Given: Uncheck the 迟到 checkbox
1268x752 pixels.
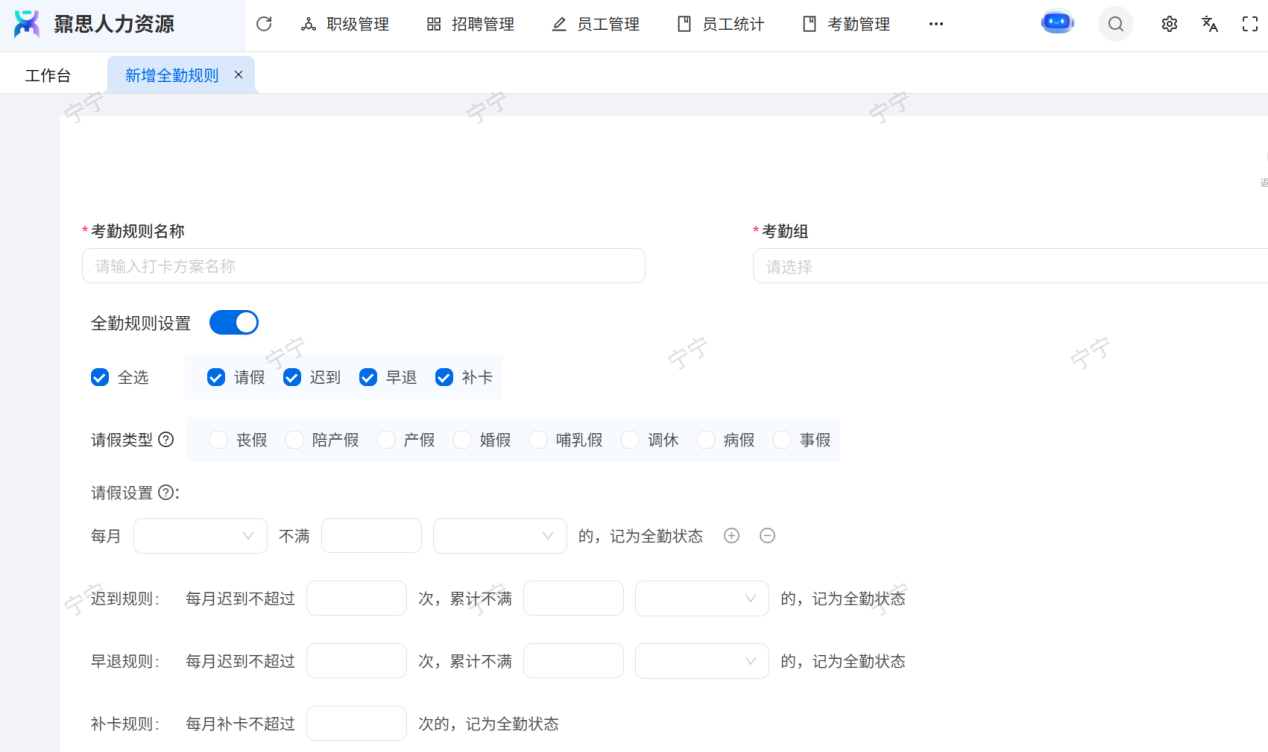Looking at the screenshot, I should [x=292, y=377].
